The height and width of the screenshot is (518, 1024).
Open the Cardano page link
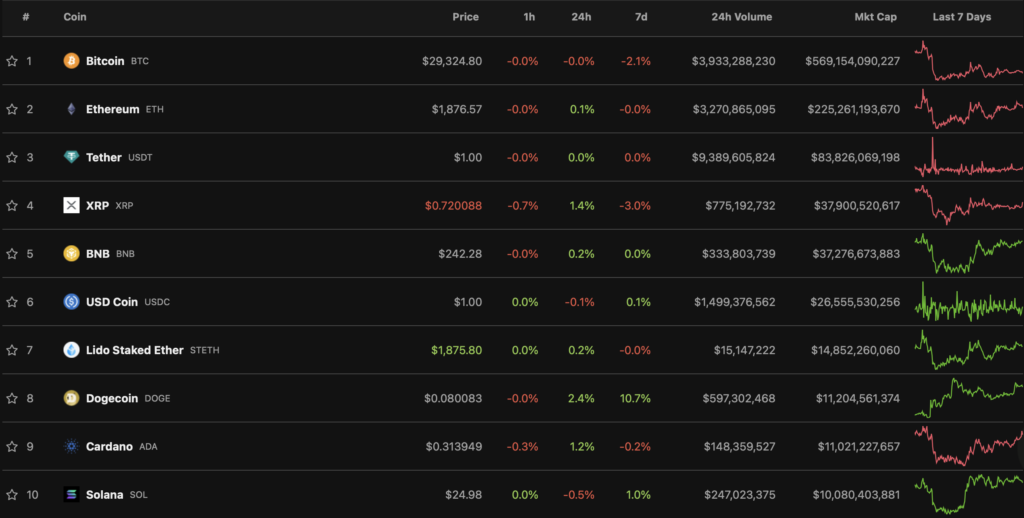(109, 446)
